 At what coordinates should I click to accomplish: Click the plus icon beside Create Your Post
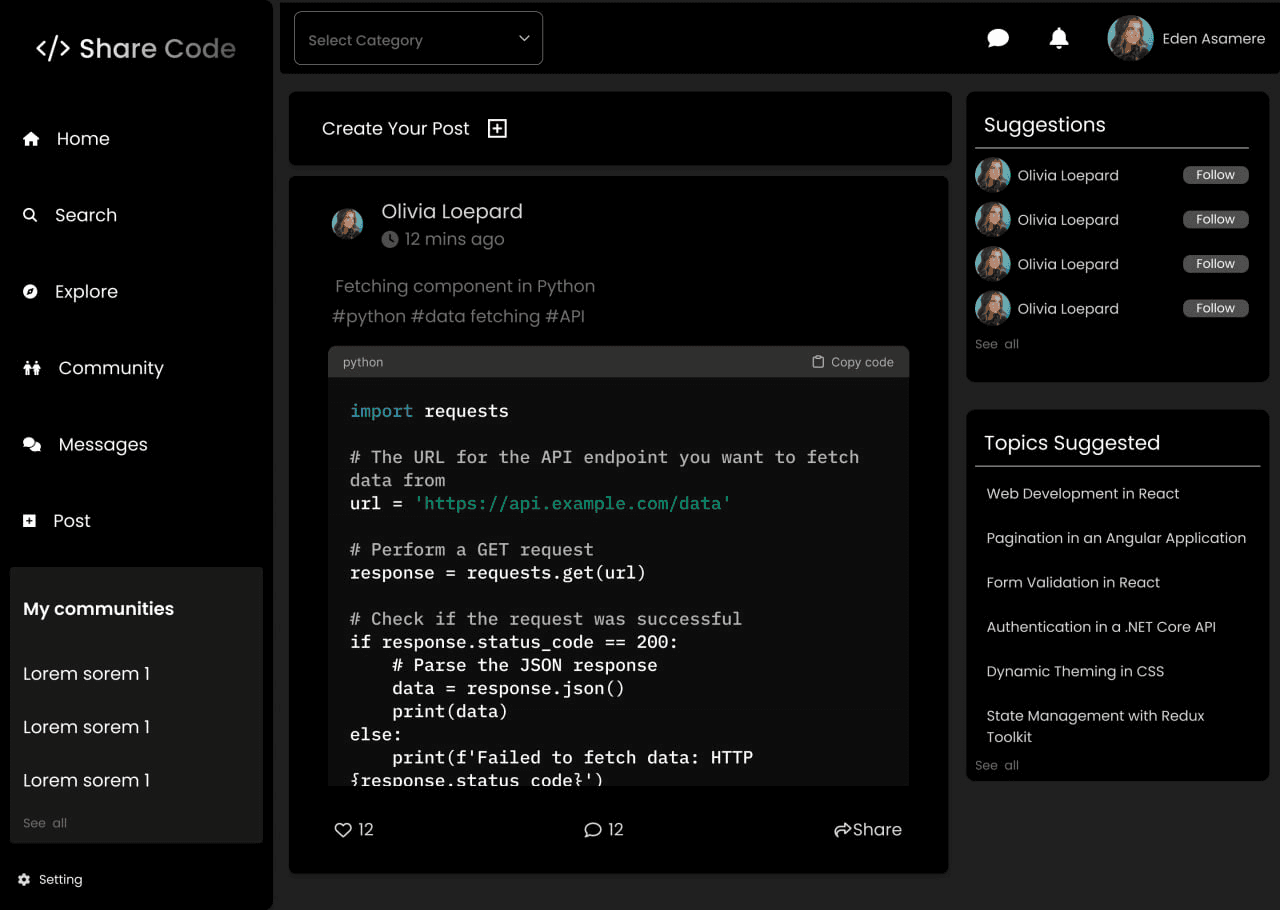pyautogui.click(x=497, y=128)
